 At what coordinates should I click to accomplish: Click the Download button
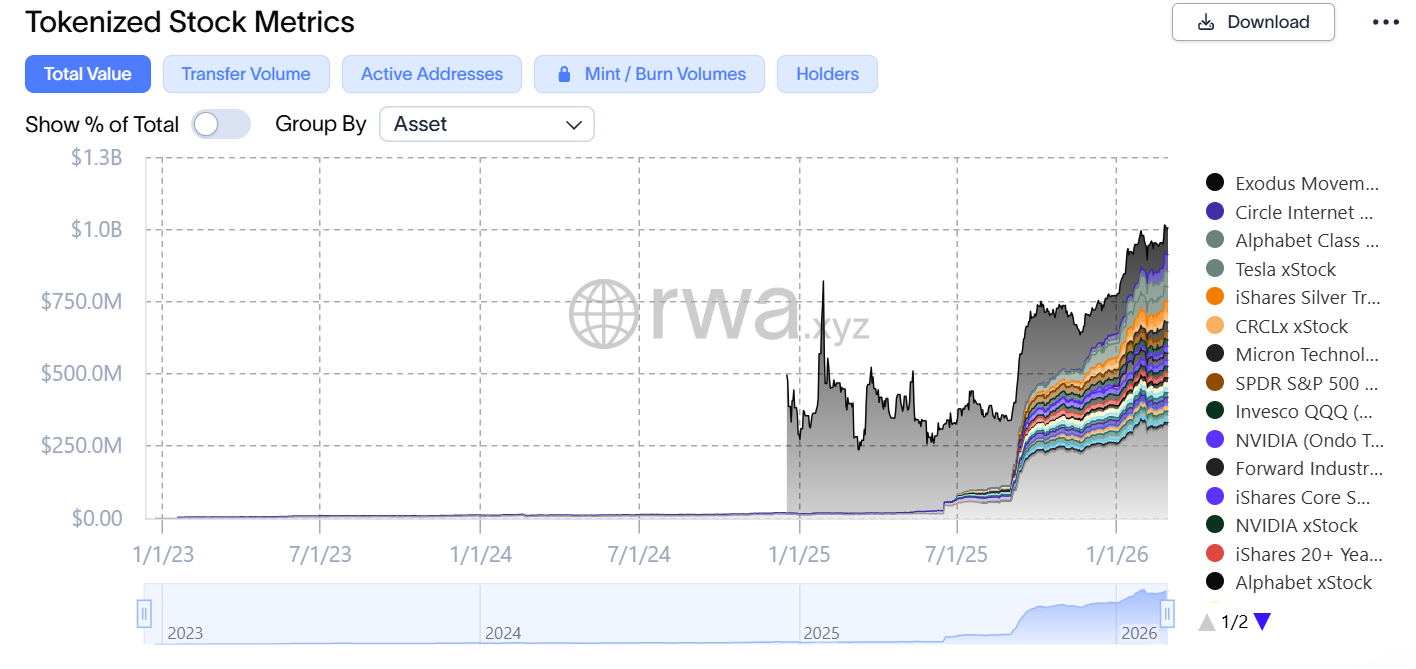(x=1253, y=22)
